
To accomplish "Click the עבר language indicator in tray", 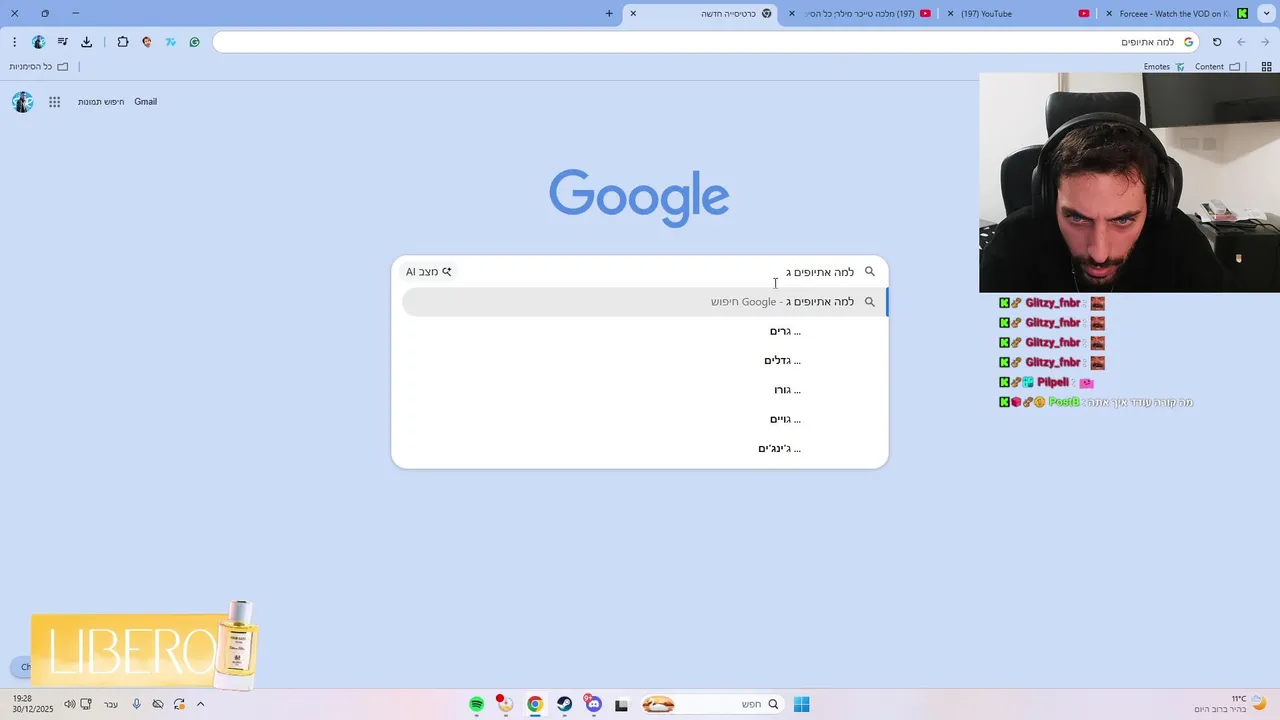I will (111, 704).
